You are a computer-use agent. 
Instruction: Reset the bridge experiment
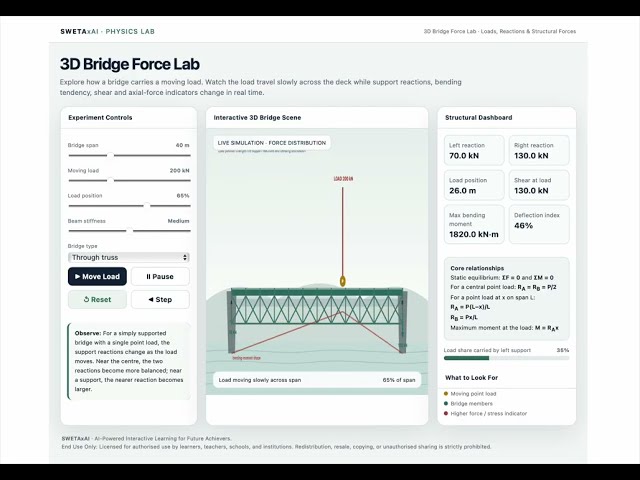click(x=97, y=299)
